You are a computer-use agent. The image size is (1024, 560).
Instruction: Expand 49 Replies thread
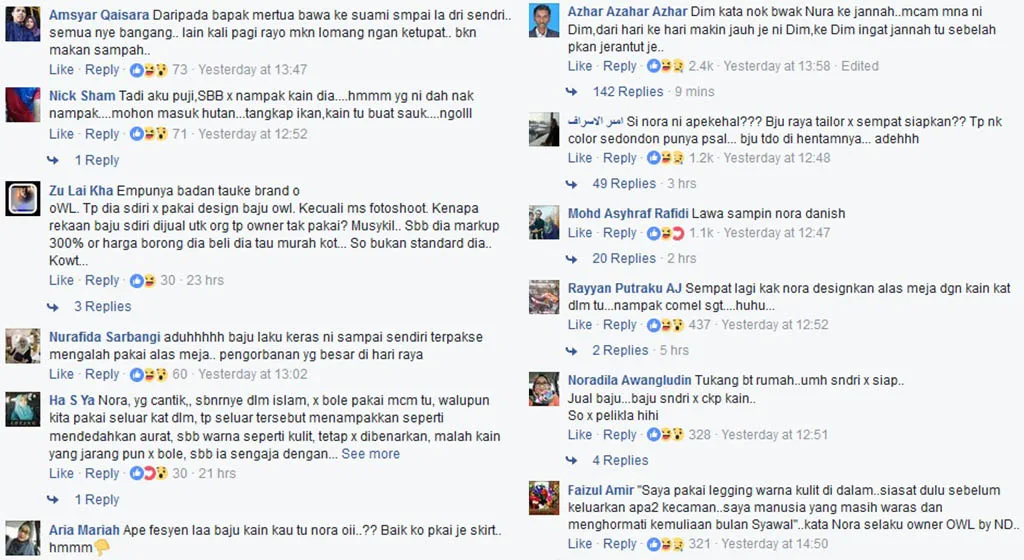tap(624, 183)
